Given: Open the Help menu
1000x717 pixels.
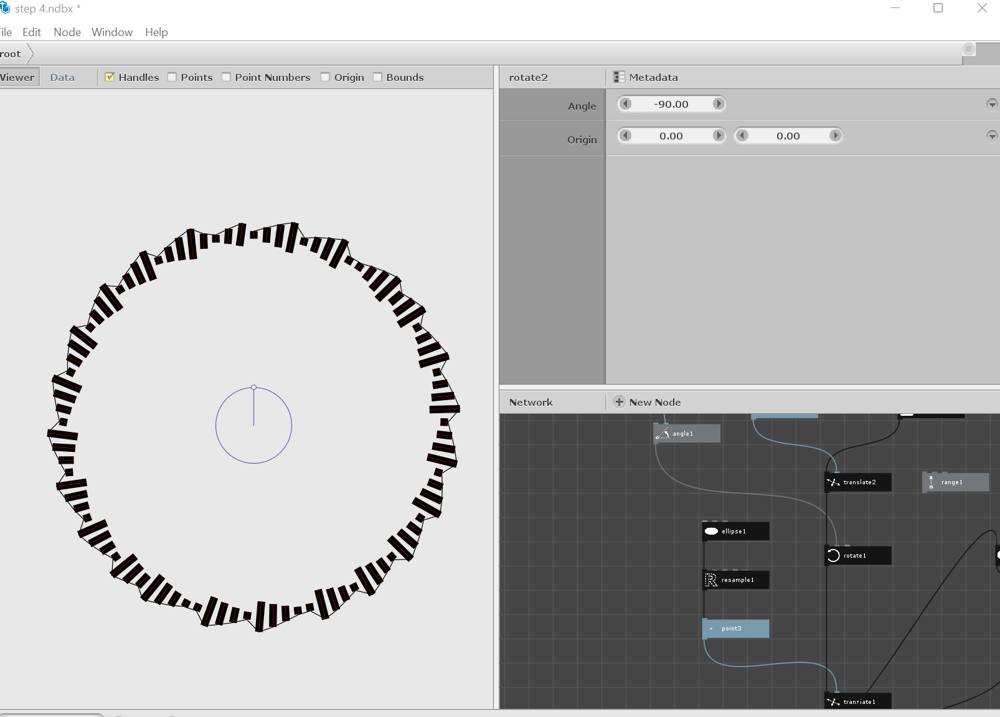Looking at the screenshot, I should [156, 32].
